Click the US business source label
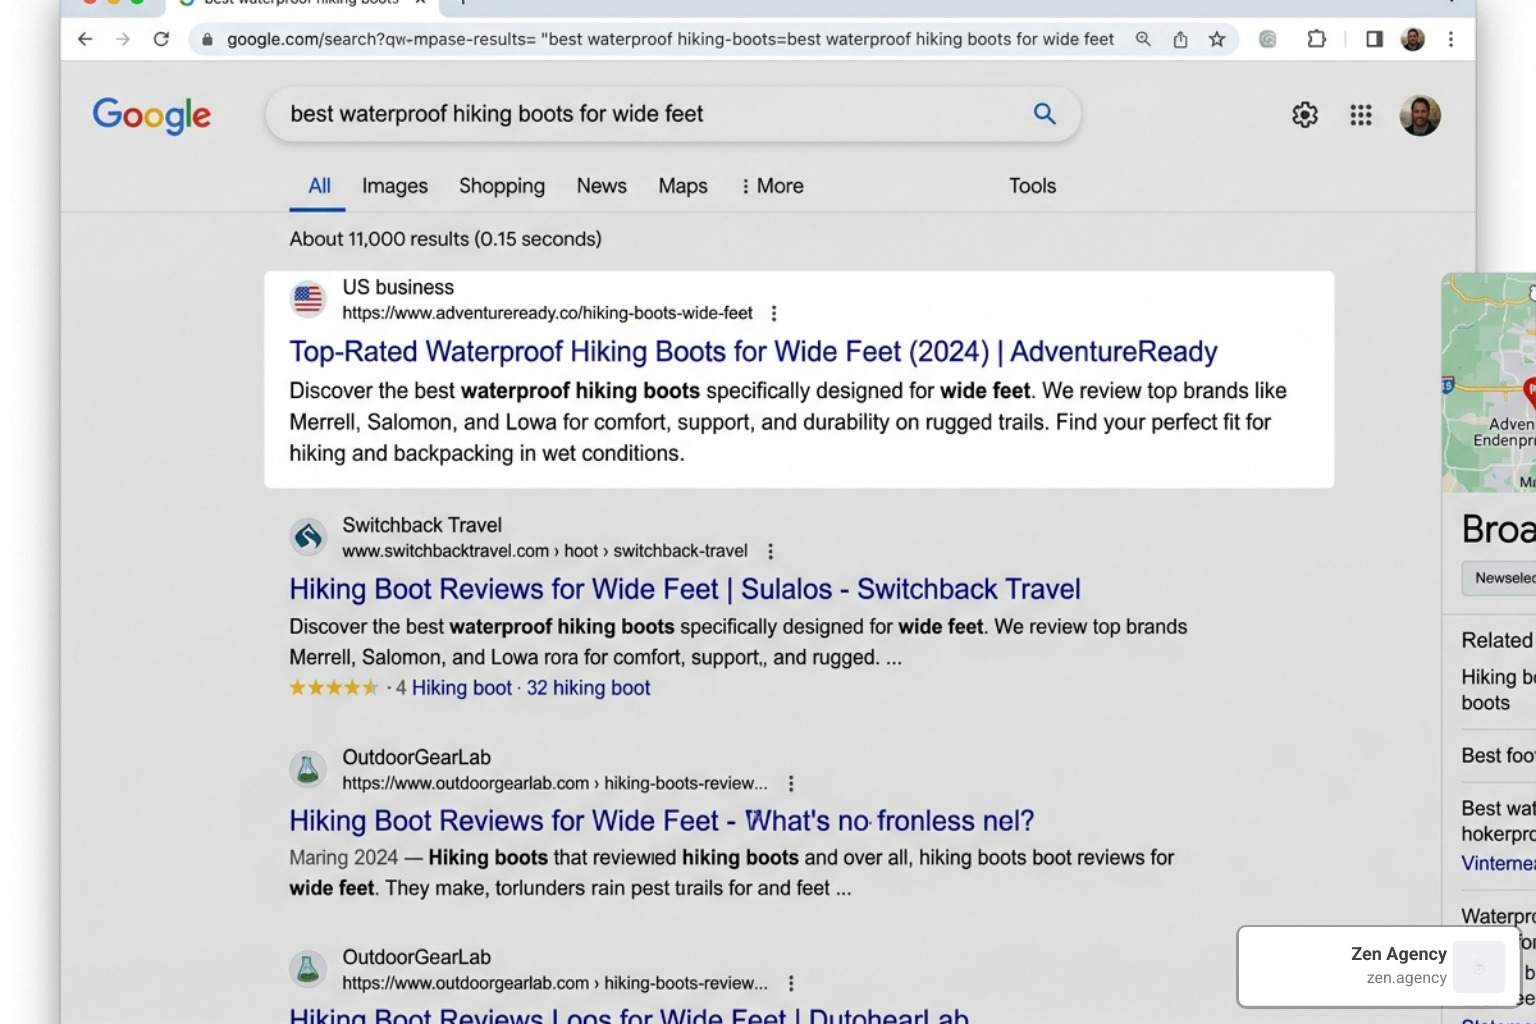Image resolution: width=1536 pixels, height=1024 pixels. pyautogui.click(x=398, y=287)
